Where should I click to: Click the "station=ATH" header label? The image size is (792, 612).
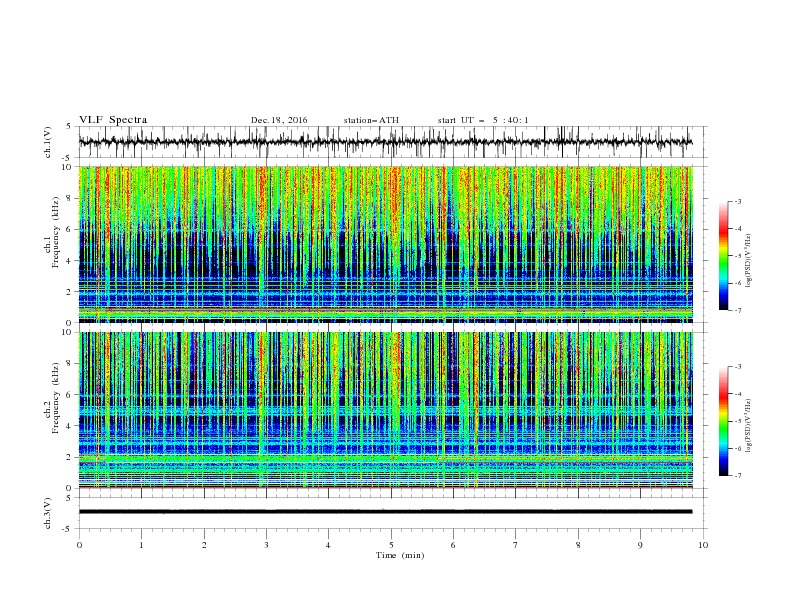point(371,120)
